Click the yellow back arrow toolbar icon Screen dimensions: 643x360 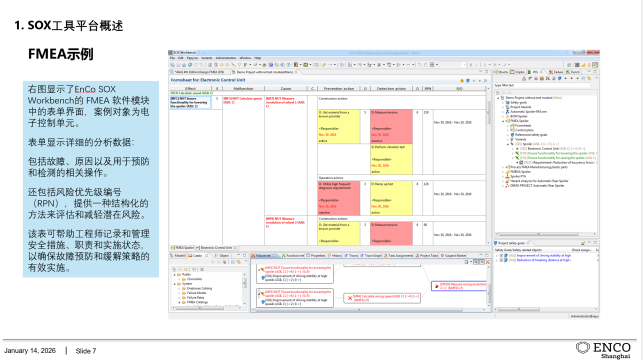tap(222, 65)
